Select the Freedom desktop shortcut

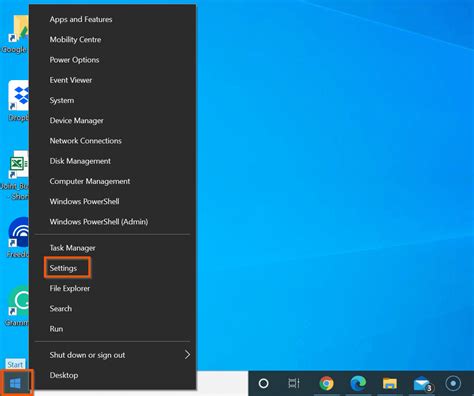(x=18, y=238)
